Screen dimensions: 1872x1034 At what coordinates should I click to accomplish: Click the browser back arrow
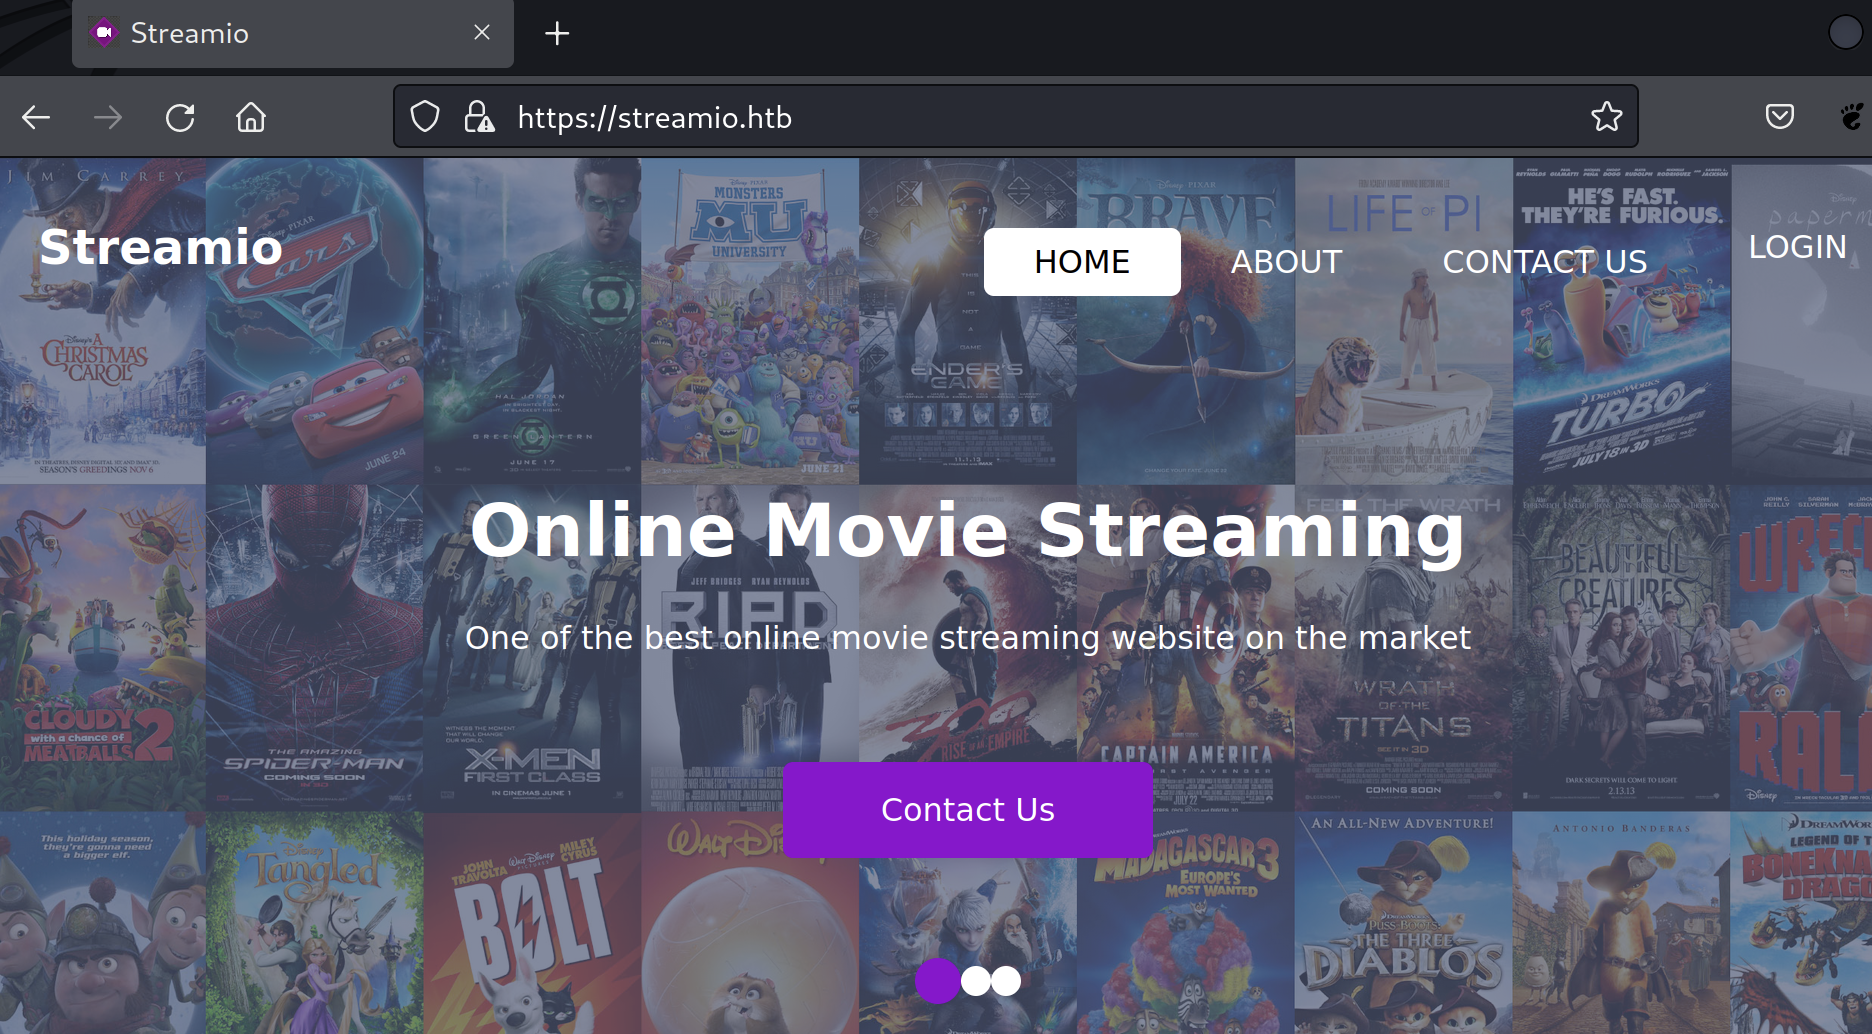coord(36,118)
